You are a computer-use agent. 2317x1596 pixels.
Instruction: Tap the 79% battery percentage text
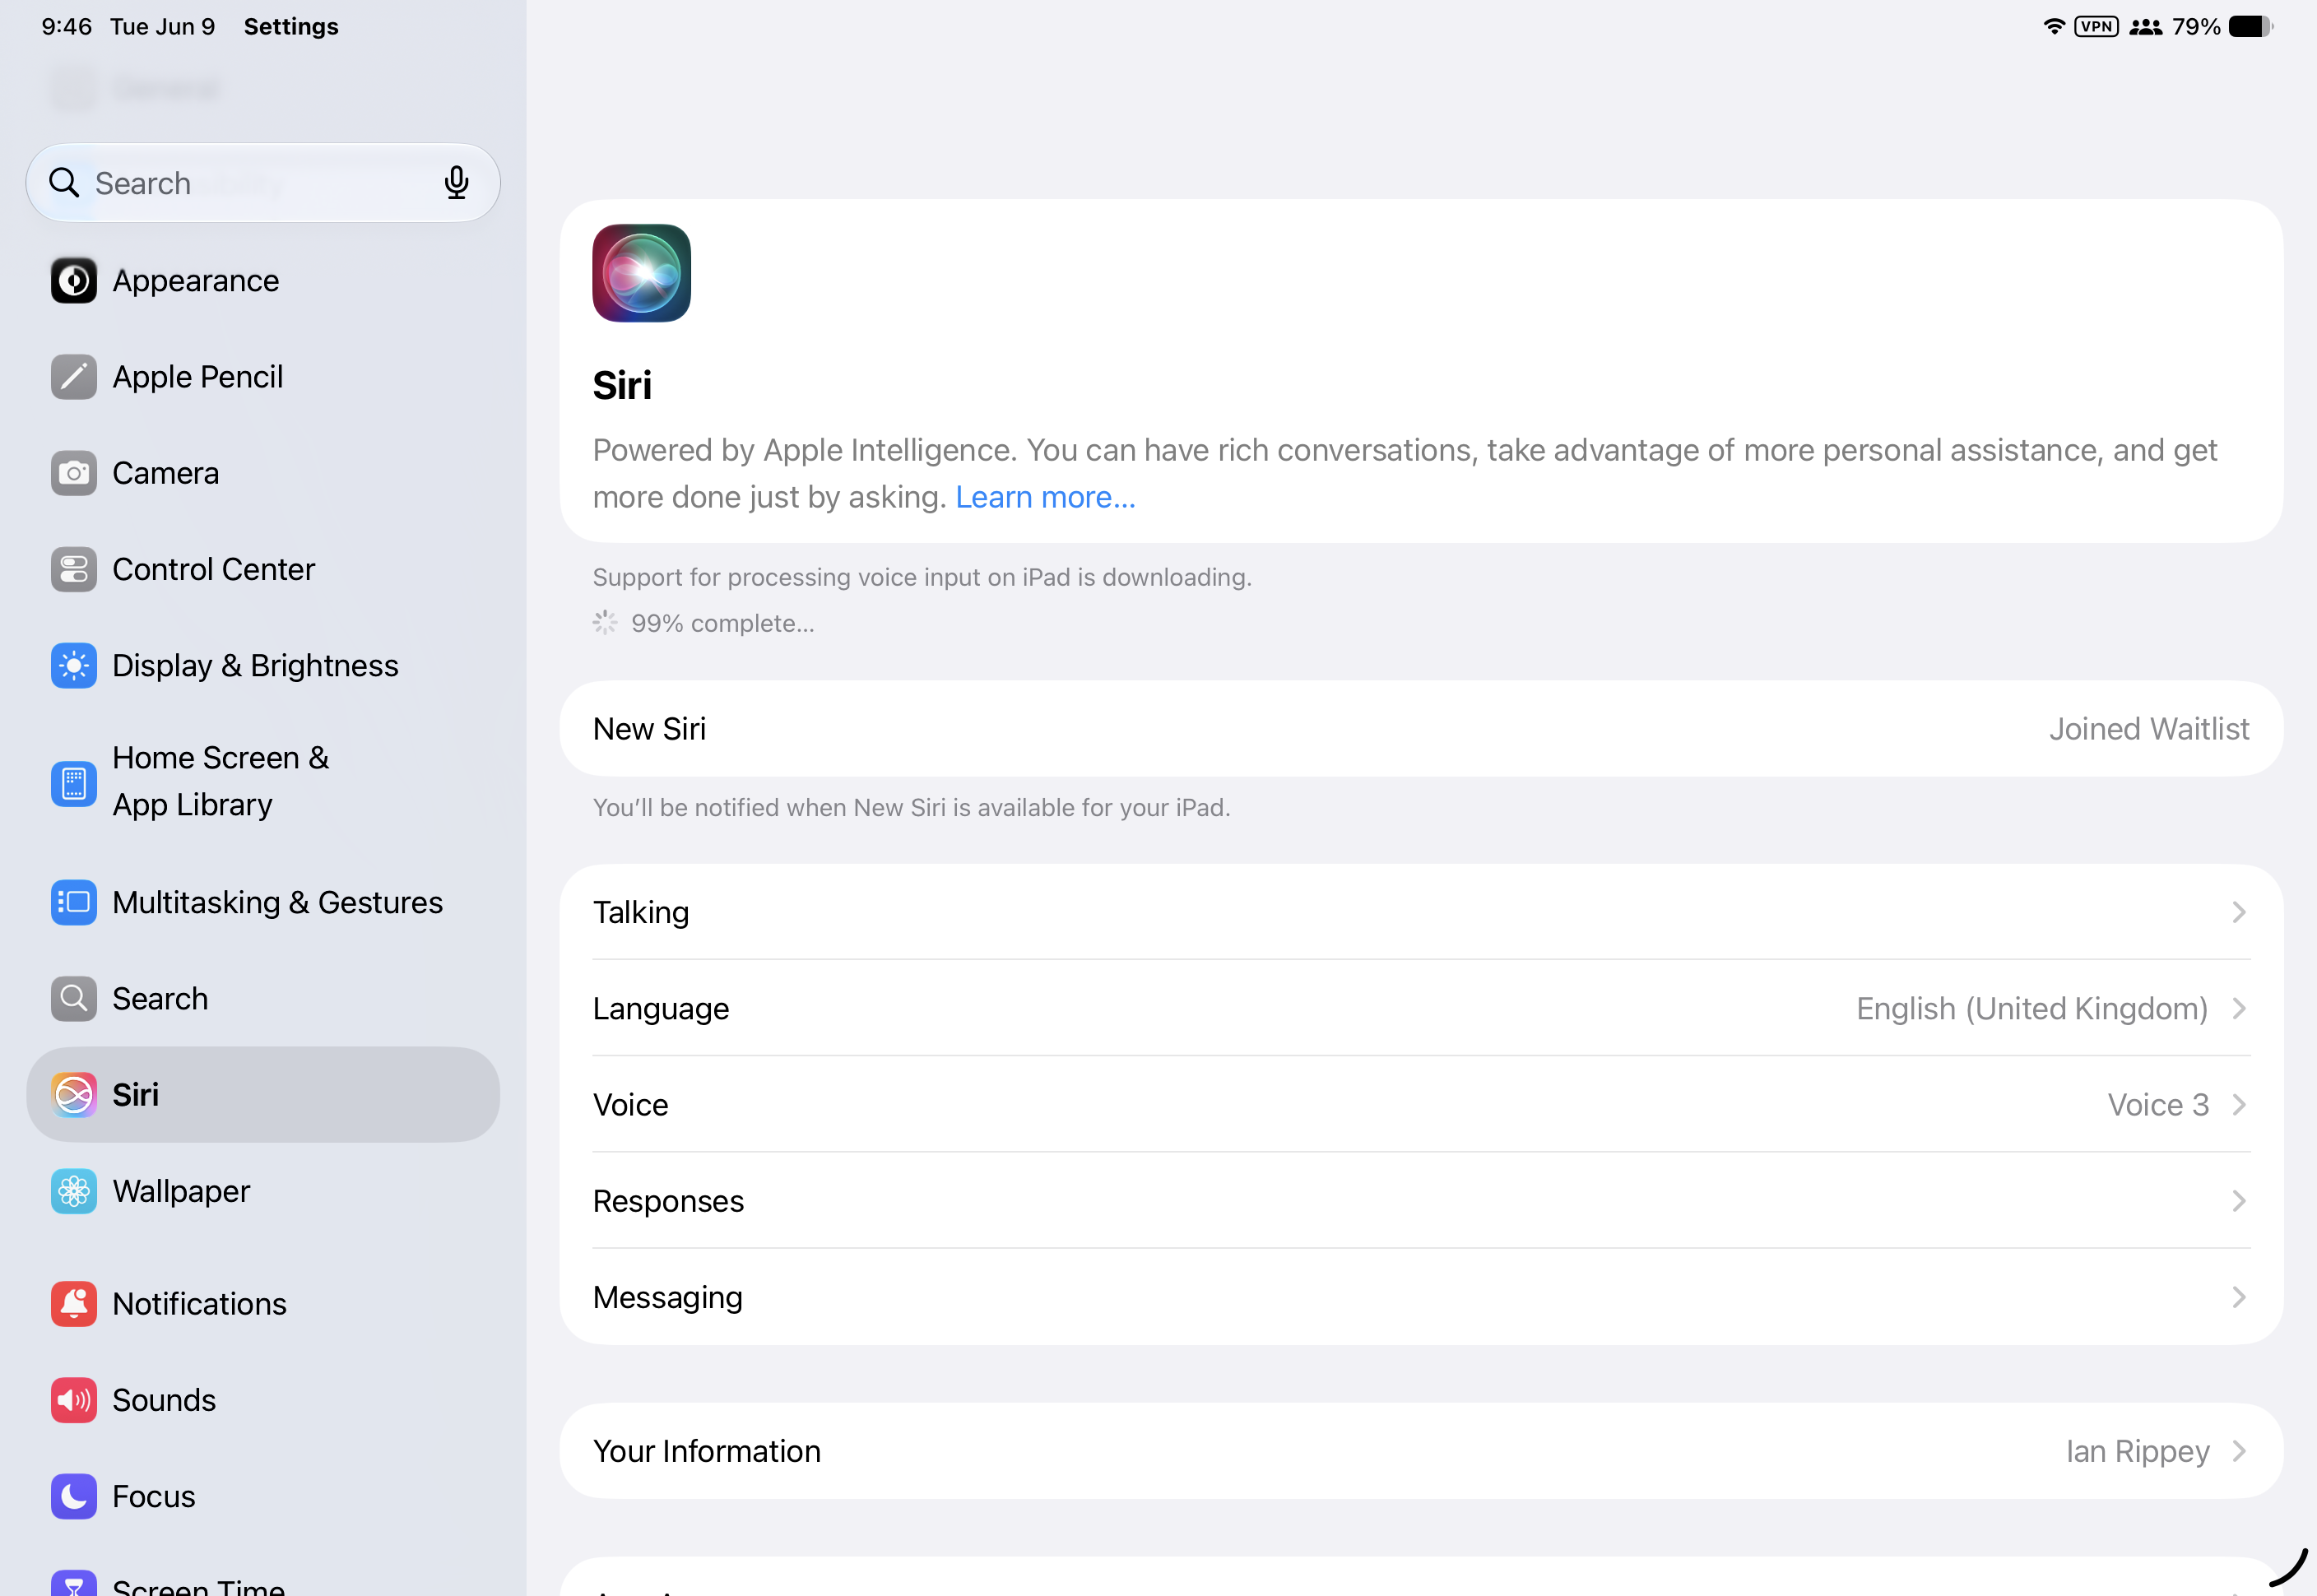(2196, 26)
